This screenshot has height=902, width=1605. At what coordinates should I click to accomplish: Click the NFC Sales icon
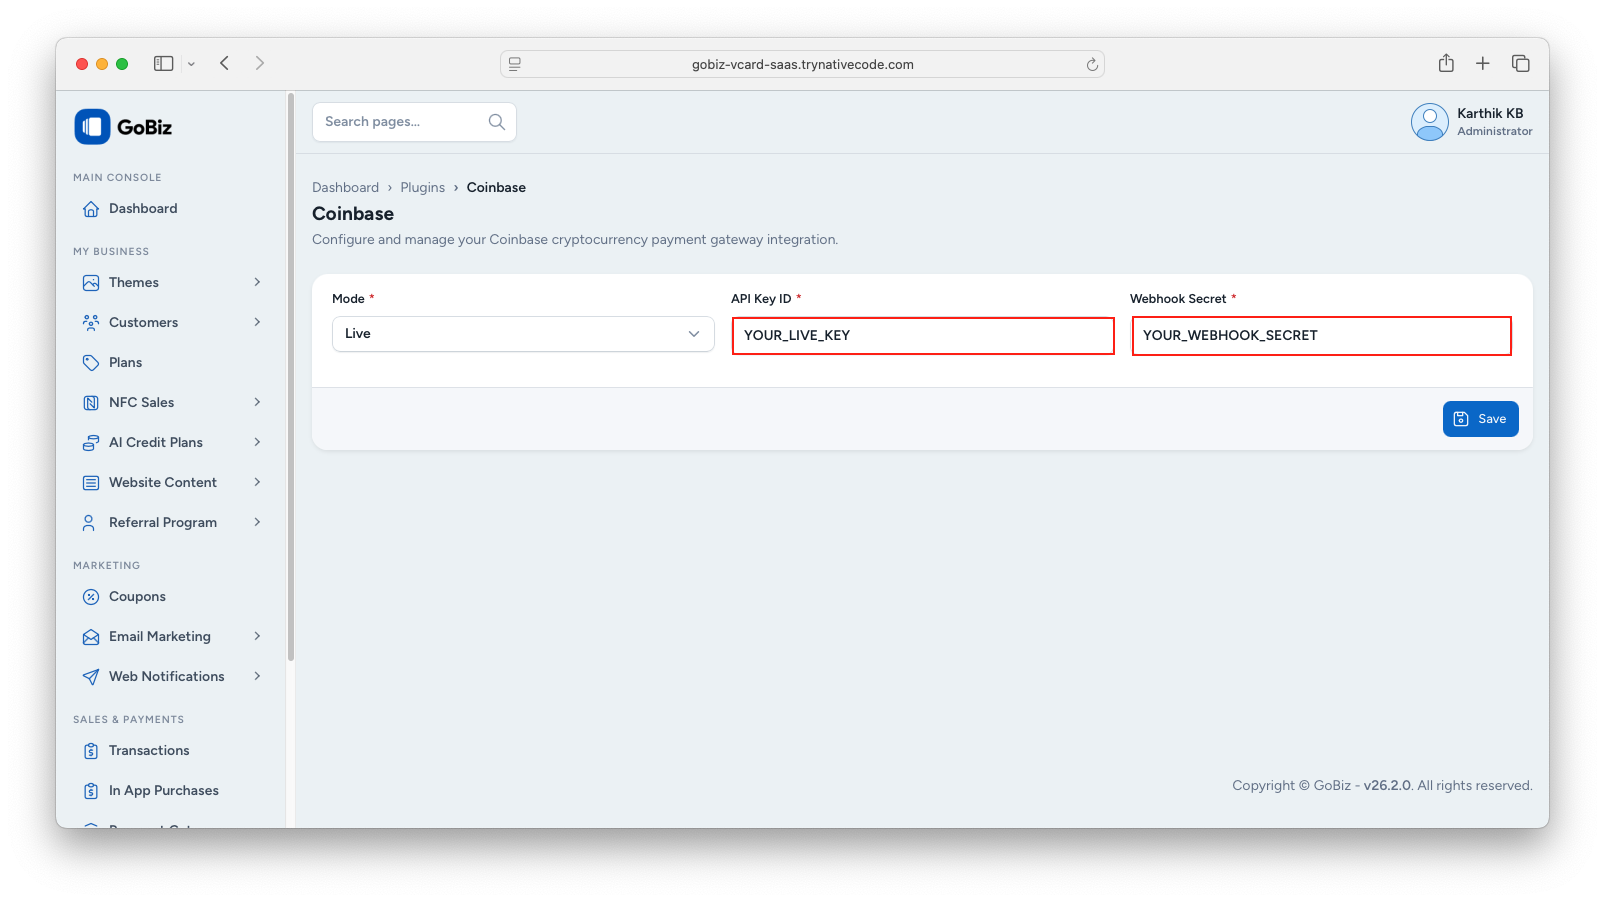91,403
